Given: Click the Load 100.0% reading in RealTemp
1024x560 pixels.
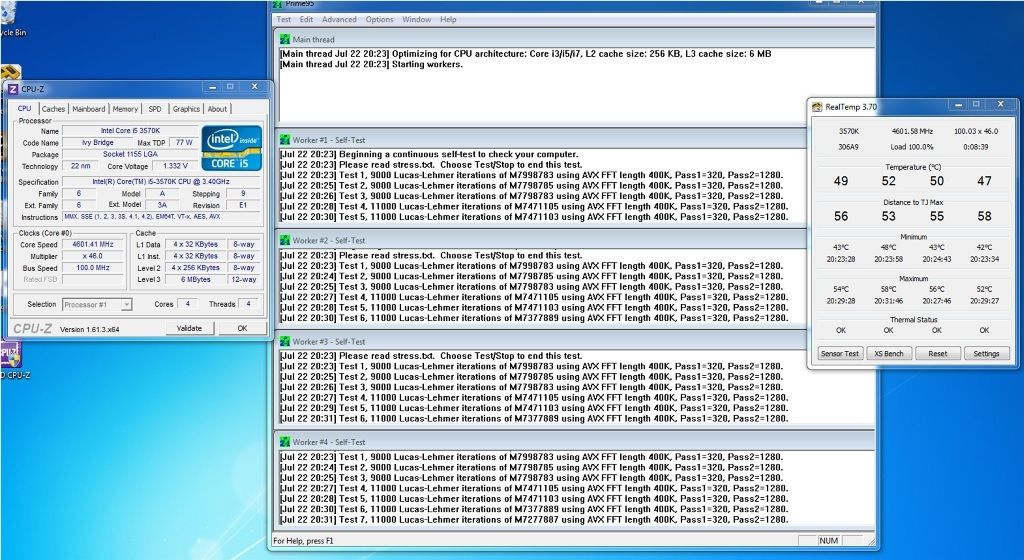Looking at the screenshot, I should pyautogui.click(x=912, y=147).
